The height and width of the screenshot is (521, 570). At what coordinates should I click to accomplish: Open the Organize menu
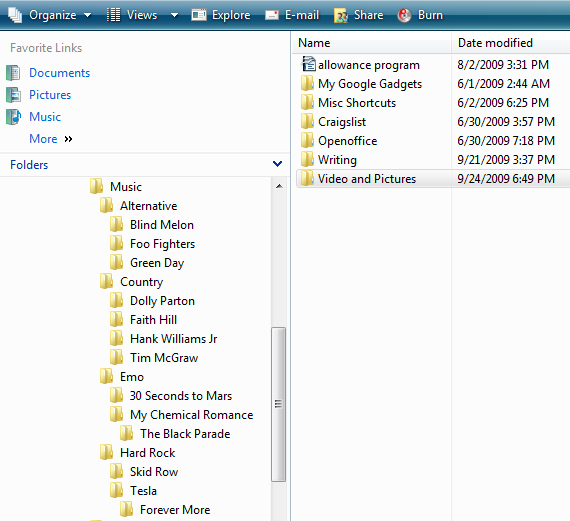pyautogui.click(x=49, y=15)
